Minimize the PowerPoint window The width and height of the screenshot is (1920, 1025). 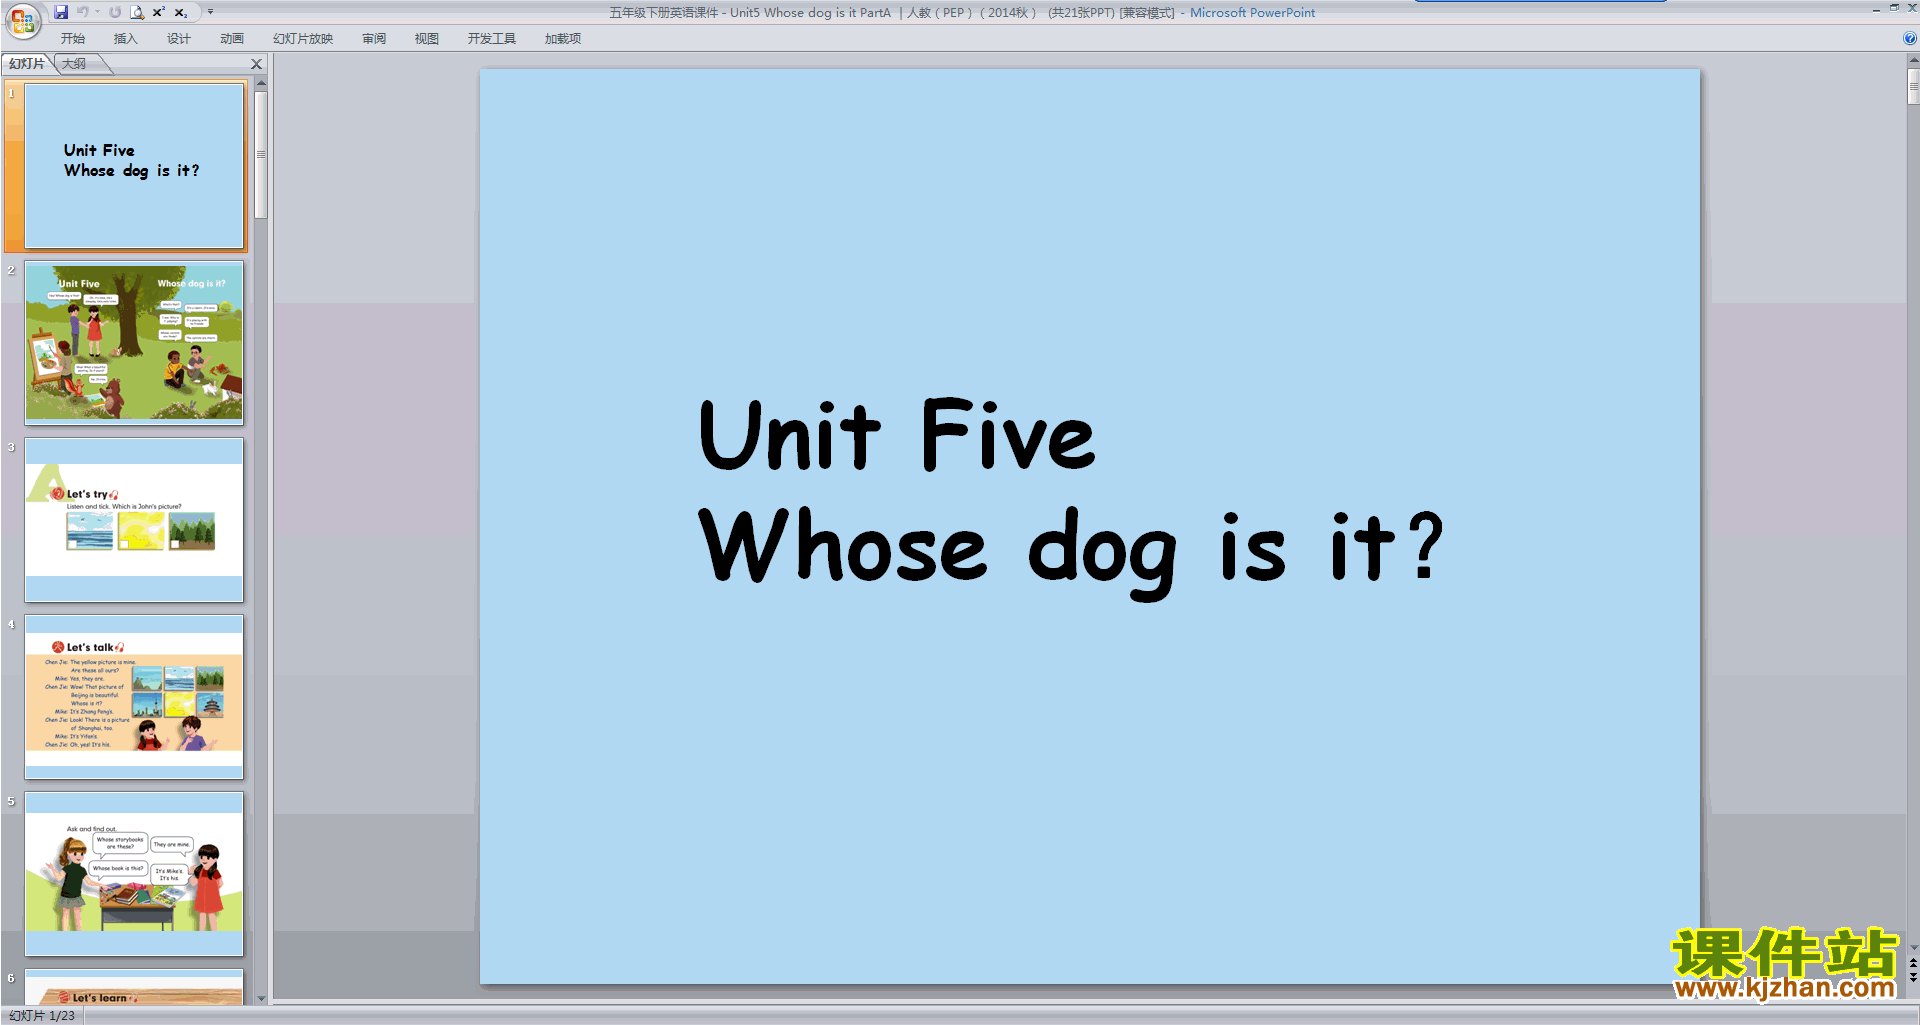1876,9
